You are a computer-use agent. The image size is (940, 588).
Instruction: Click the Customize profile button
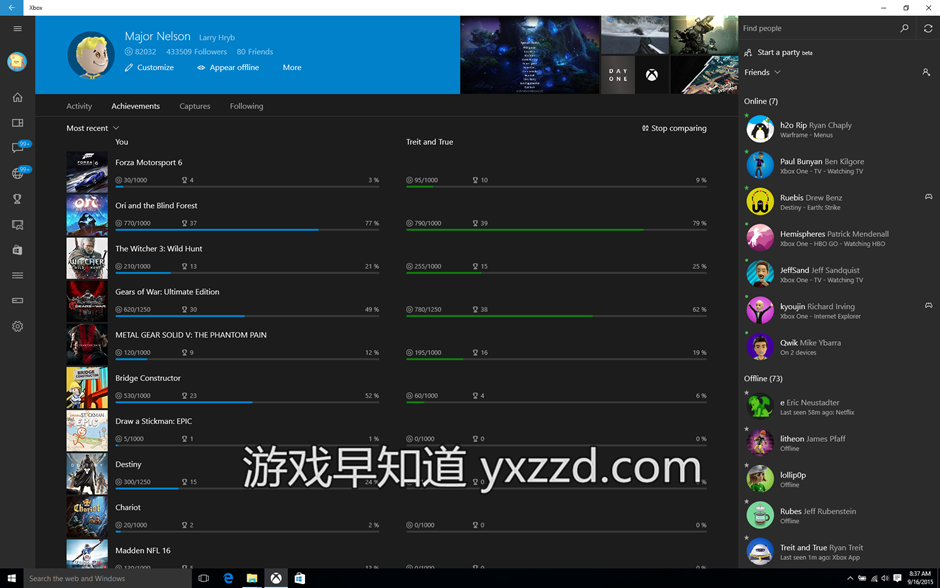149,67
